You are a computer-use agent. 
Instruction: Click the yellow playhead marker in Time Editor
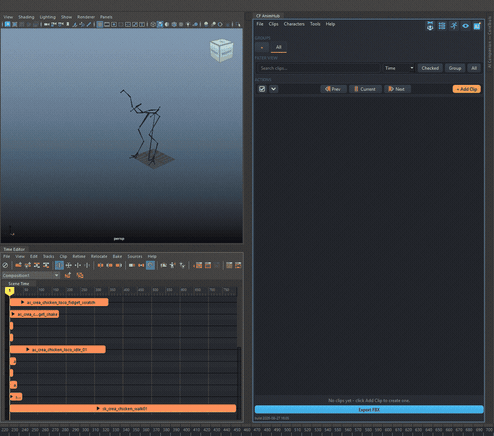click(x=9, y=291)
